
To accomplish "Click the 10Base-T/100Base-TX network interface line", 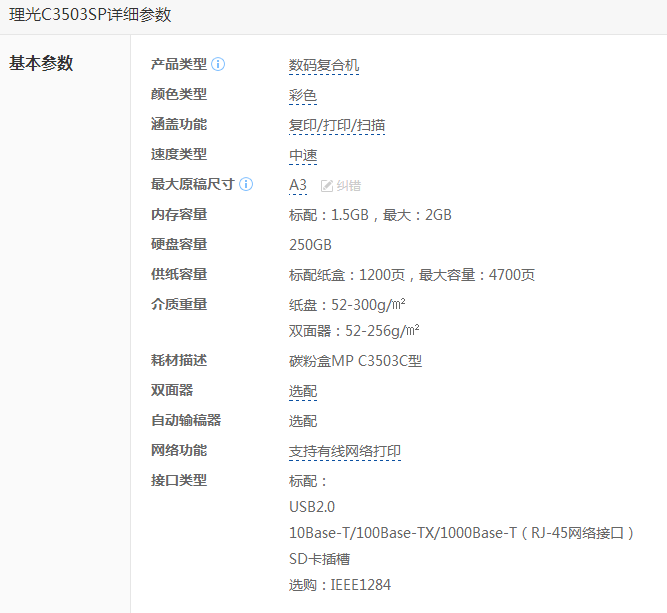I will point(461,533).
